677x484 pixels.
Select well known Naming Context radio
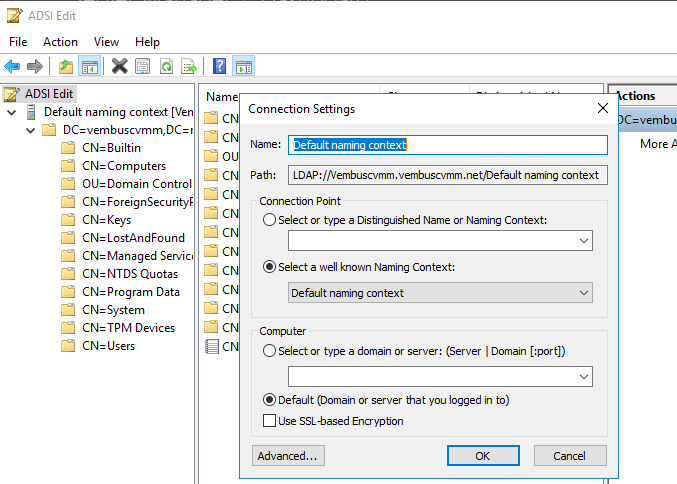(269, 267)
